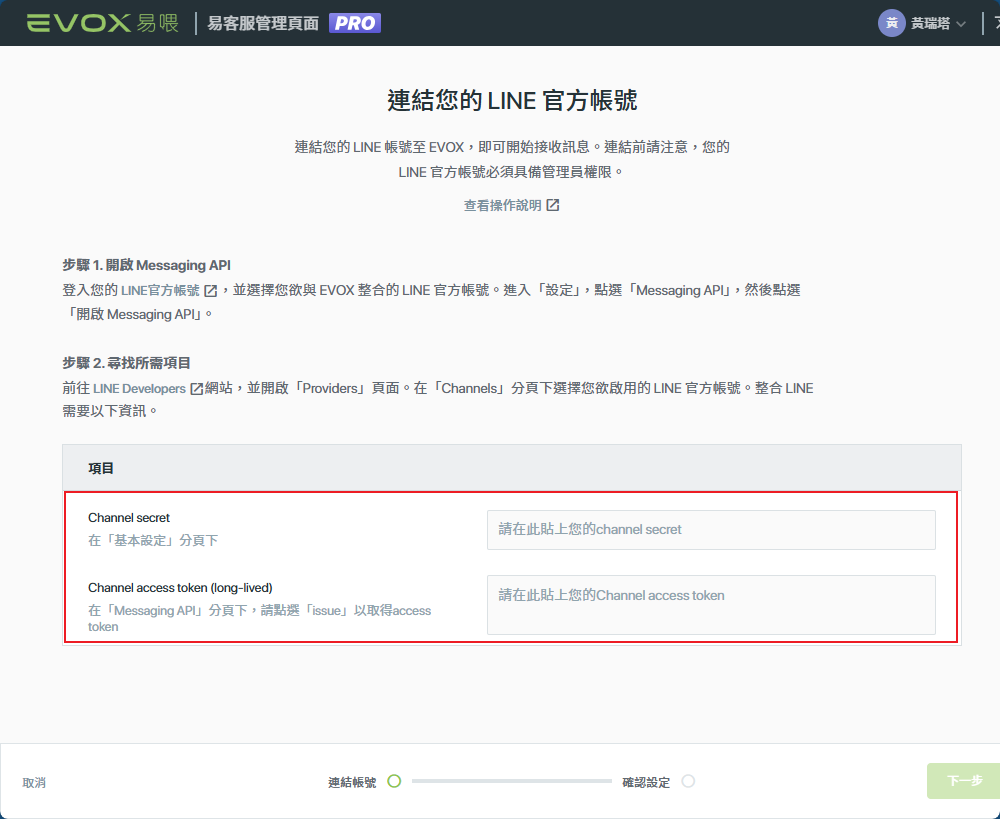Click the EVOX 易喂 logo

(x=103, y=23)
